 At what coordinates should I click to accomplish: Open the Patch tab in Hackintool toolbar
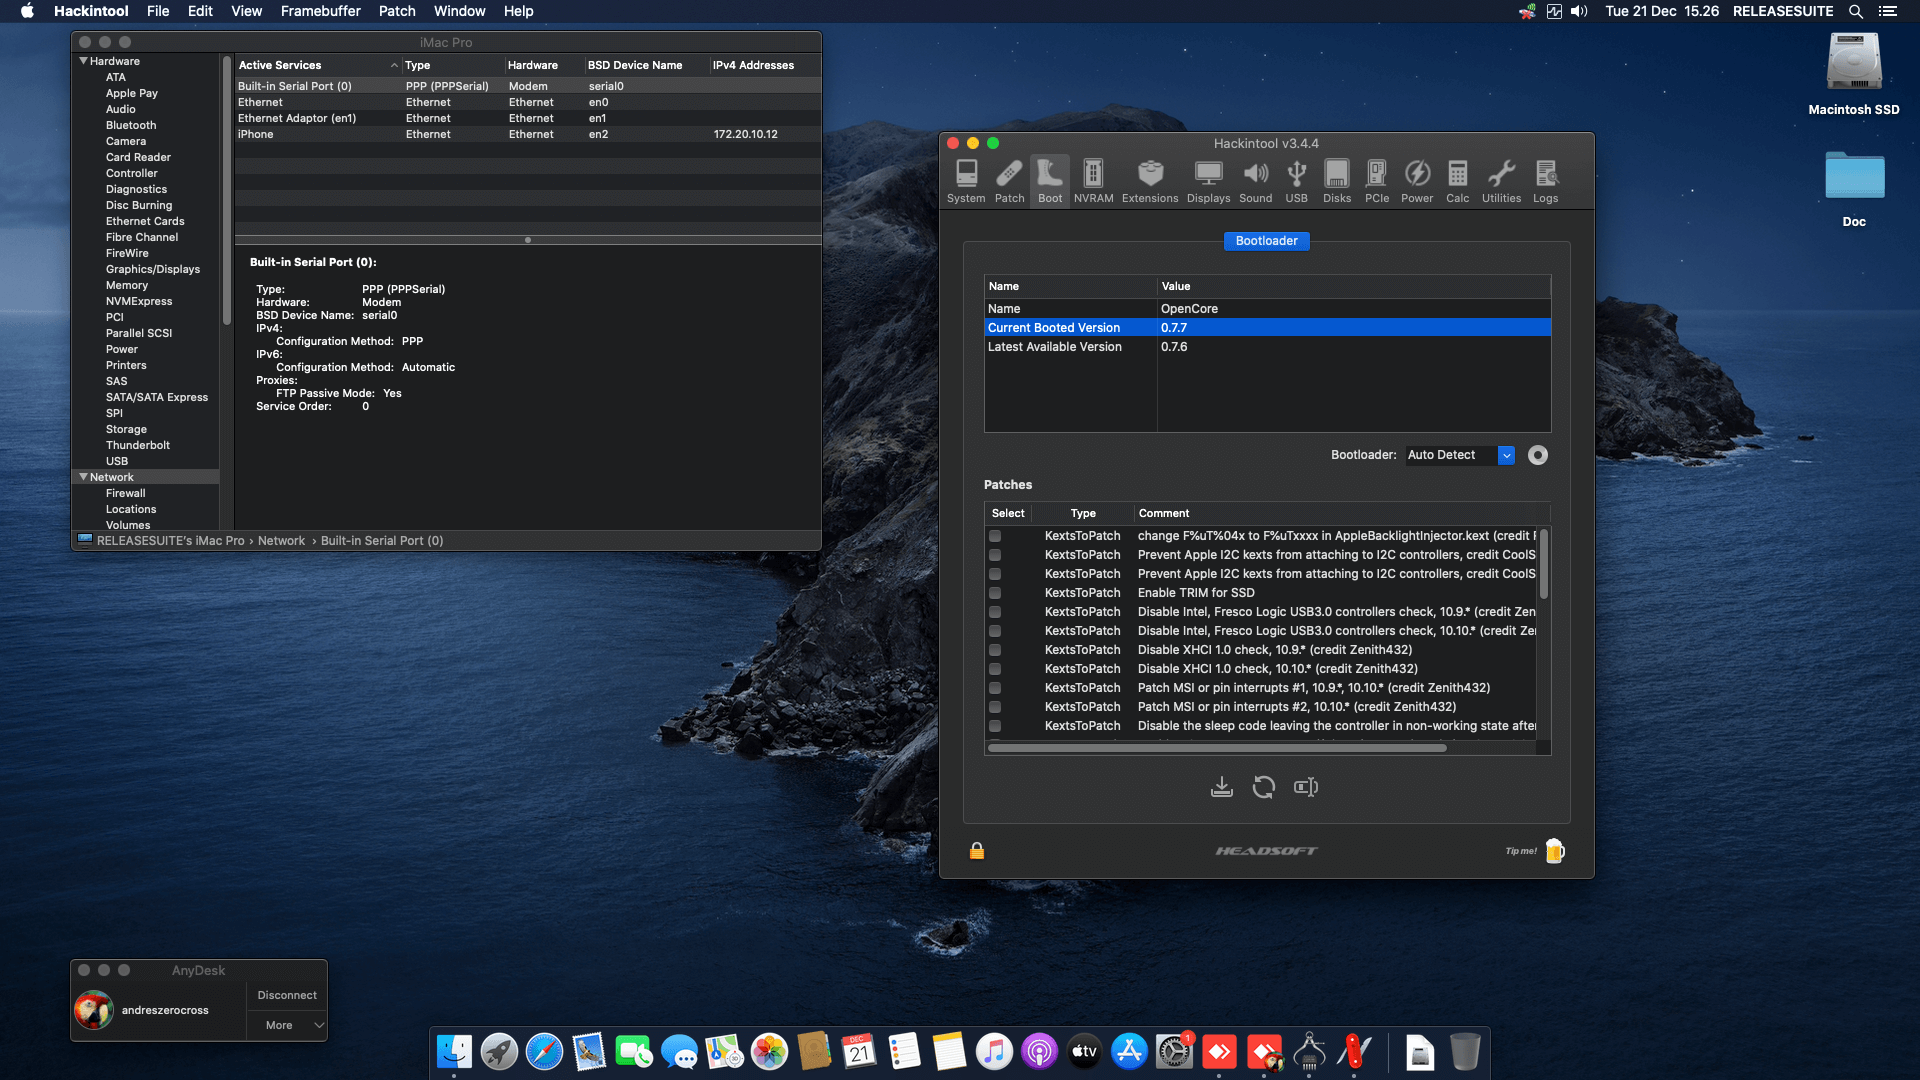(1009, 181)
